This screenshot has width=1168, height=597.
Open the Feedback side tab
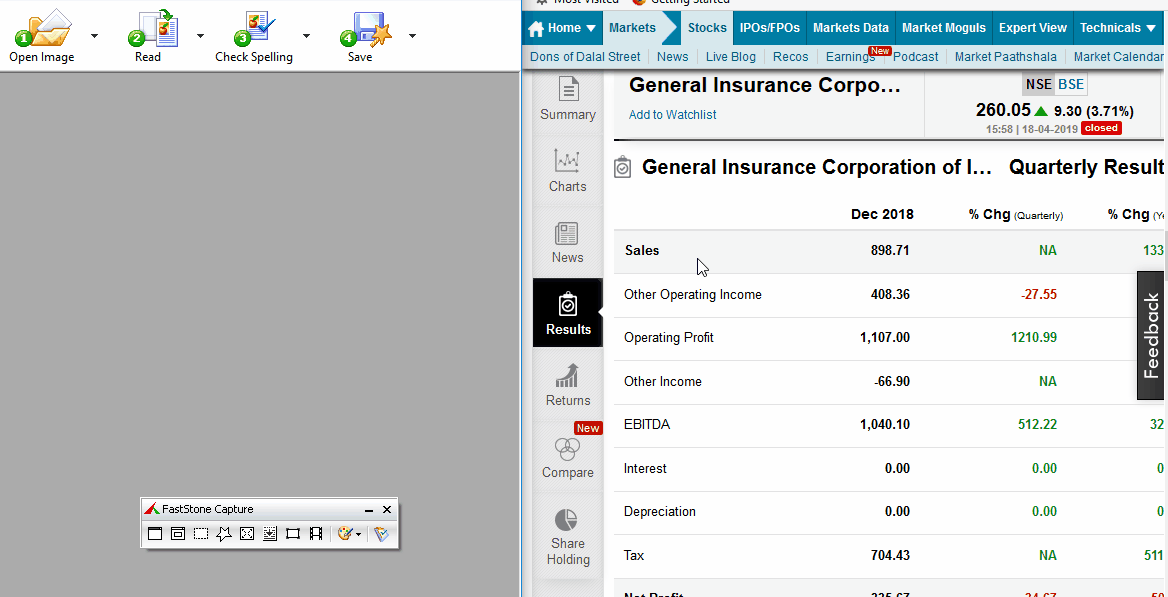tap(1152, 335)
